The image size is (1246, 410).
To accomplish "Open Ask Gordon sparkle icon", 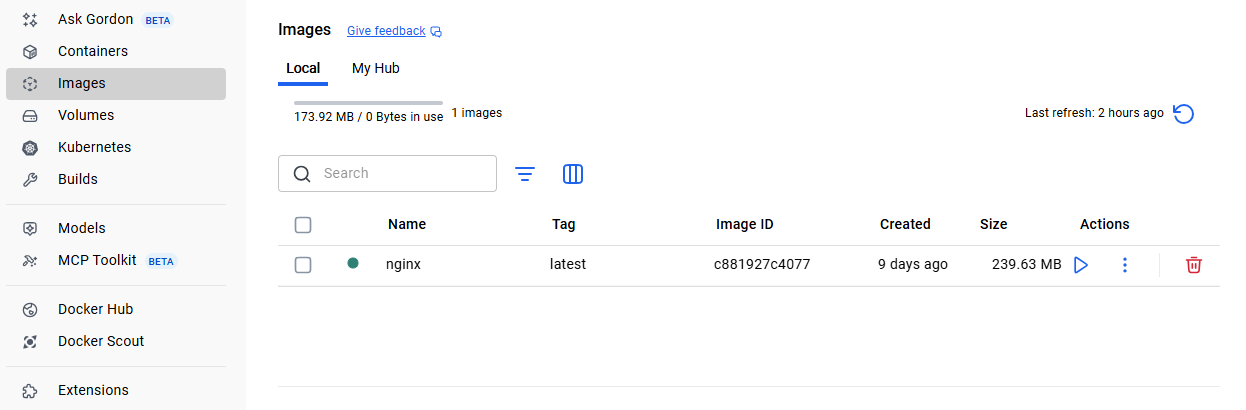I will 30,19.
